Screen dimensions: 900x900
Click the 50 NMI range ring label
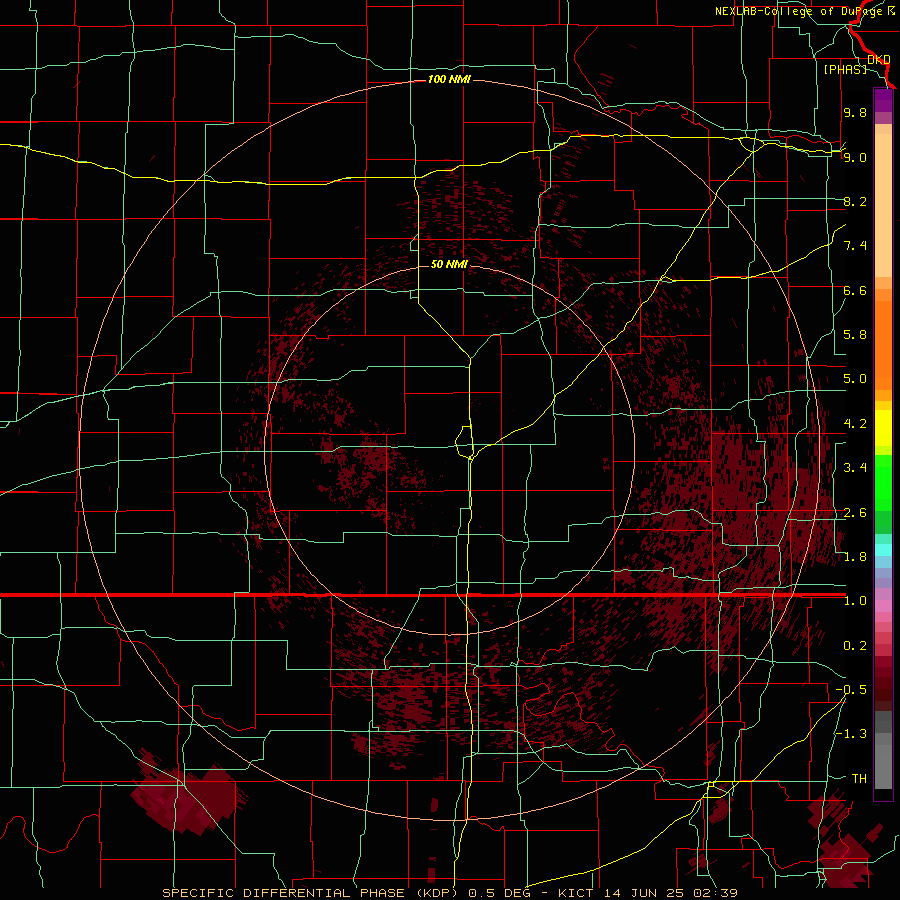click(449, 264)
